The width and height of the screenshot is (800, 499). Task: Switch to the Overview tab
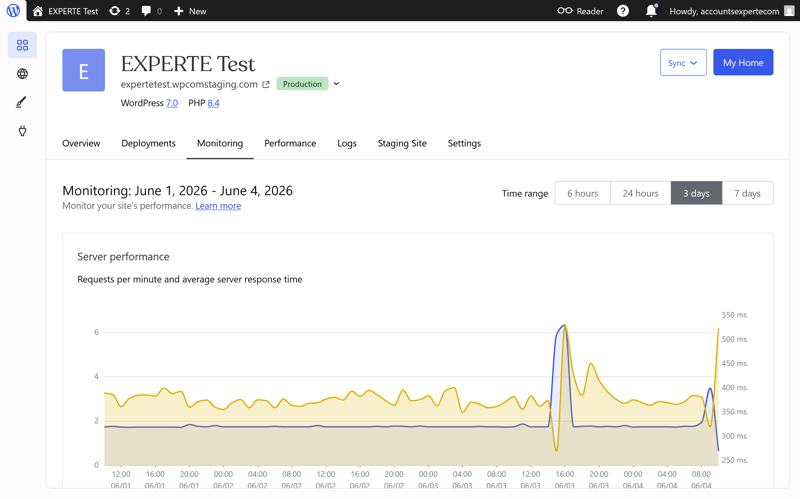81,143
